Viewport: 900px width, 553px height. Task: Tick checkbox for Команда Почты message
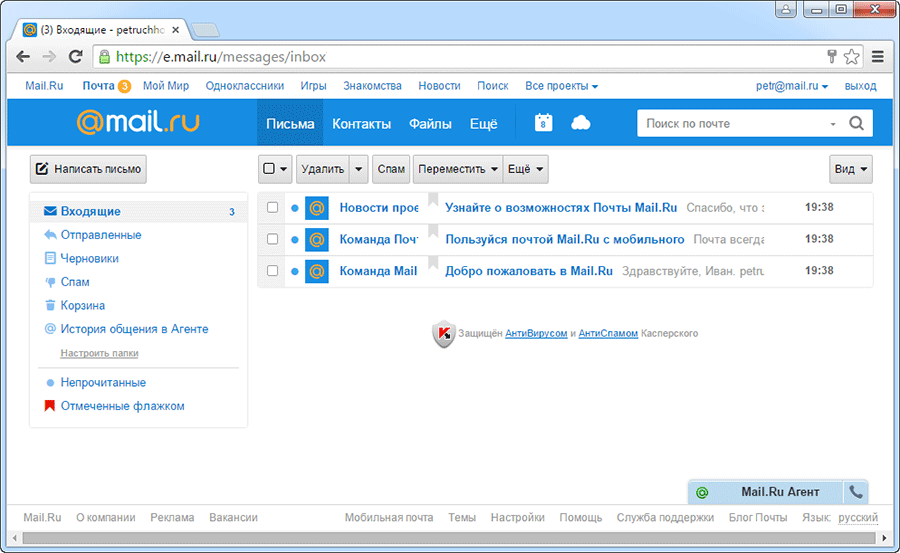click(x=273, y=239)
